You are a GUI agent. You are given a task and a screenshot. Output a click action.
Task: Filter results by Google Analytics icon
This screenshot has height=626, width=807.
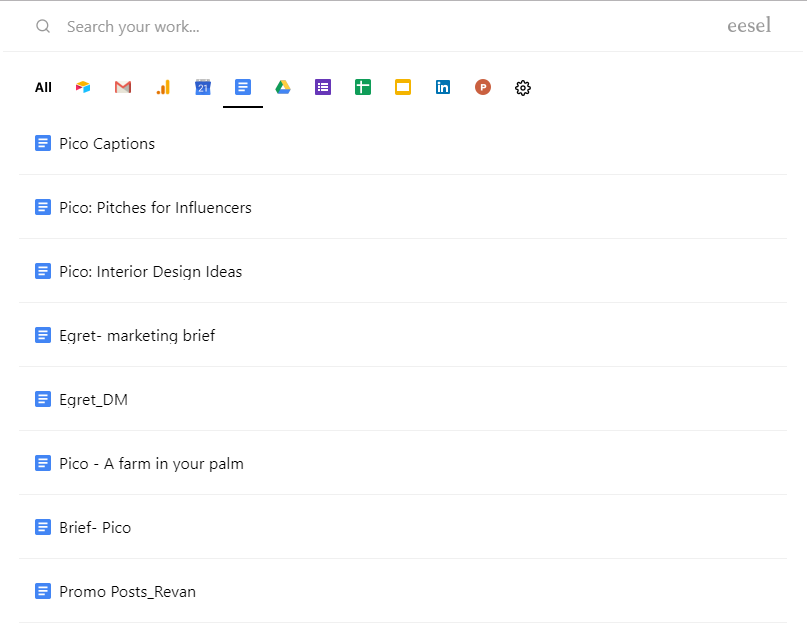[163, 88]
